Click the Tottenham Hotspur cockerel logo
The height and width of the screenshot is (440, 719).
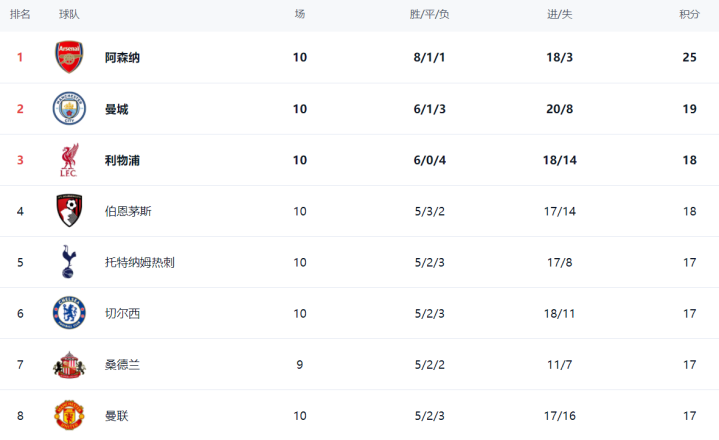pos(69,262)
